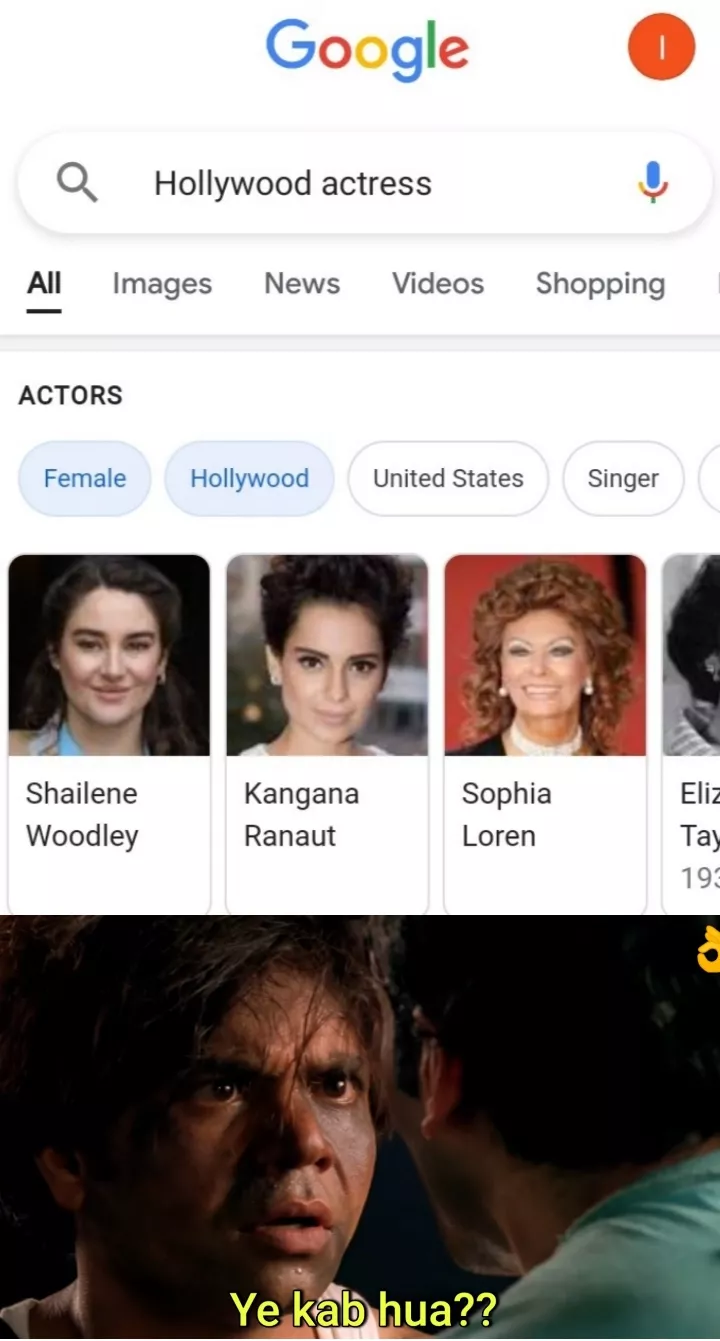The height and width of the screenshot is (1341, 720).
Task: Click Sophia Loren's photo
Action: point(544,655)
